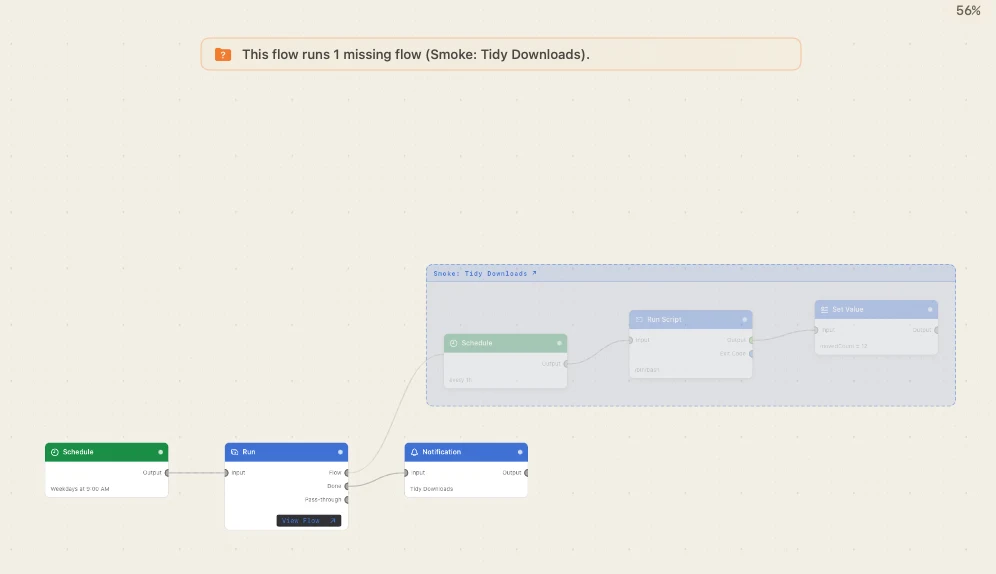Click the bell icon on Notification node
Screen dimensions: 996x574
(x=414, y=452)
